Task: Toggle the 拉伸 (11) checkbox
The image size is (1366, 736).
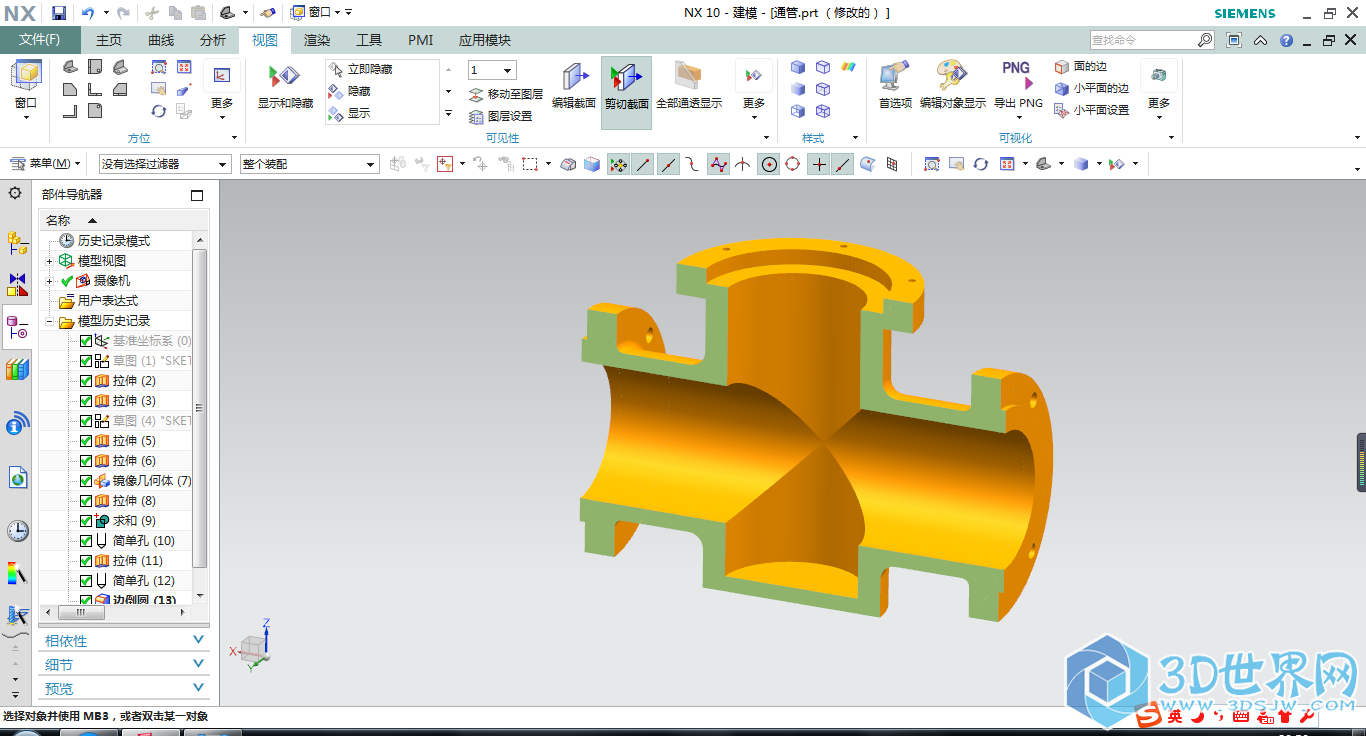Action: coord(86,561)
